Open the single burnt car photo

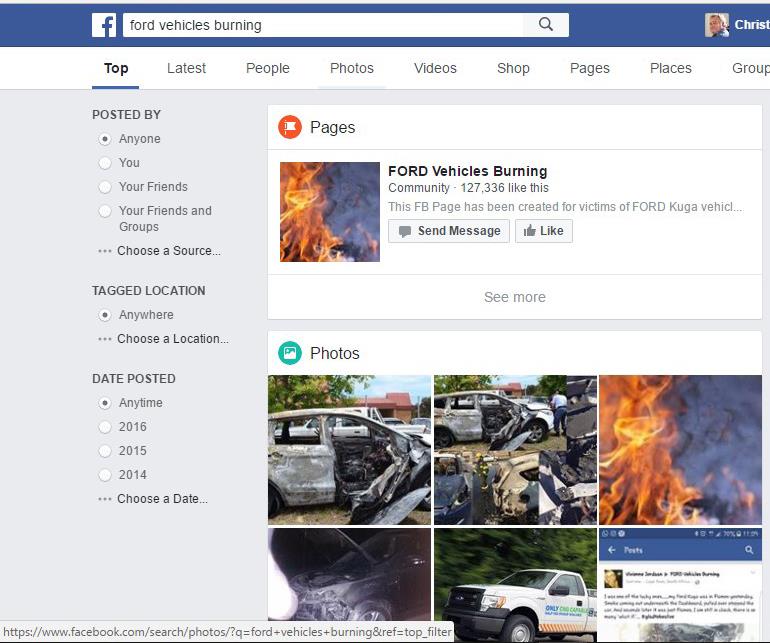click(349, 450)
